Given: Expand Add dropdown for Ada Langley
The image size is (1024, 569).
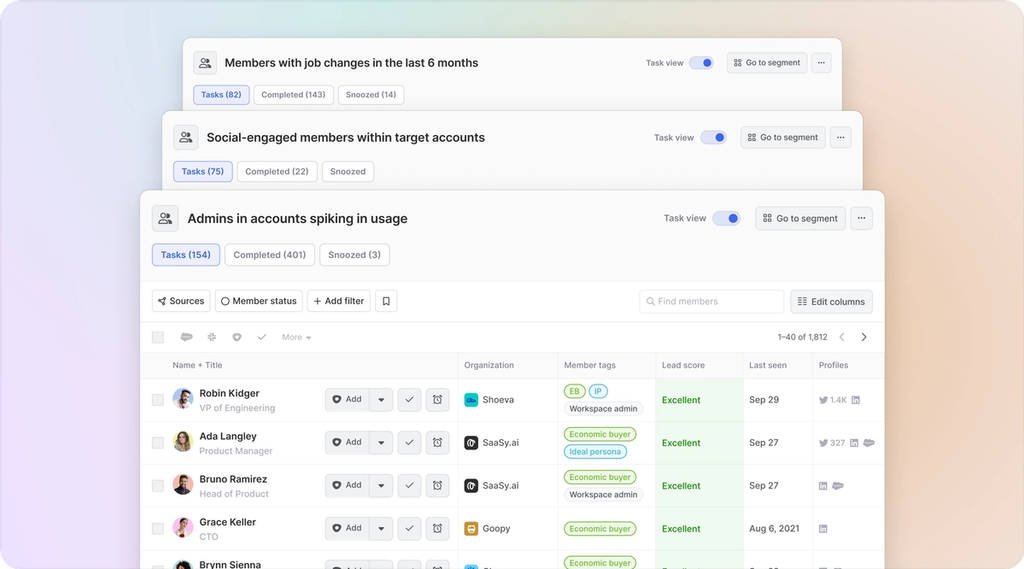Looking at the screenshot, I should (x=381, y=443).
